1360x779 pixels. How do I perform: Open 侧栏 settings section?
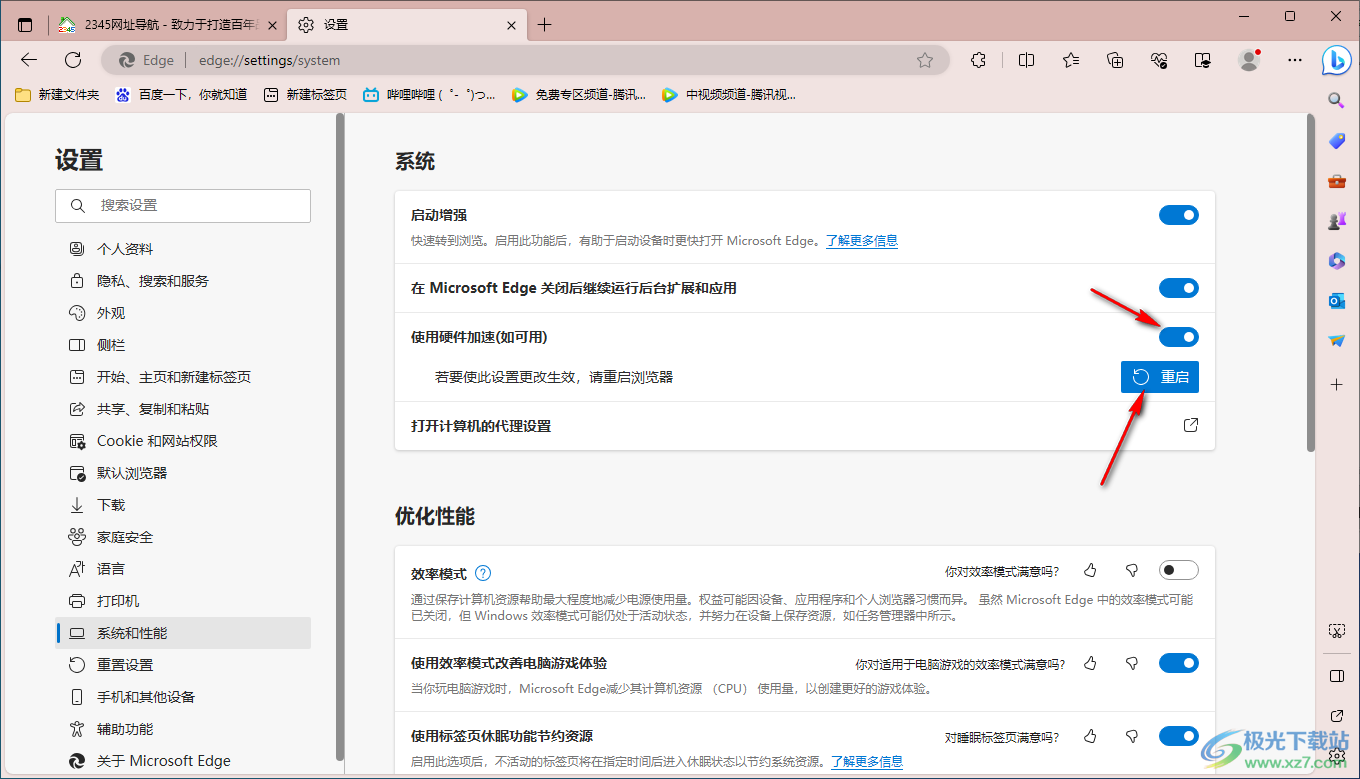click(x=183, y=345)
